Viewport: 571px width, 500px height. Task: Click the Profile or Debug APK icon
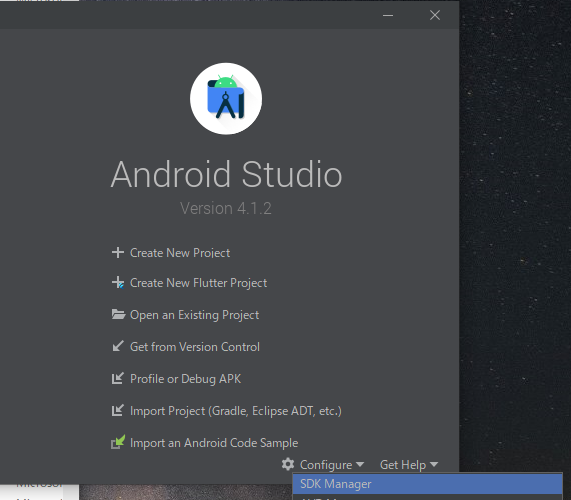coord(118,378)
